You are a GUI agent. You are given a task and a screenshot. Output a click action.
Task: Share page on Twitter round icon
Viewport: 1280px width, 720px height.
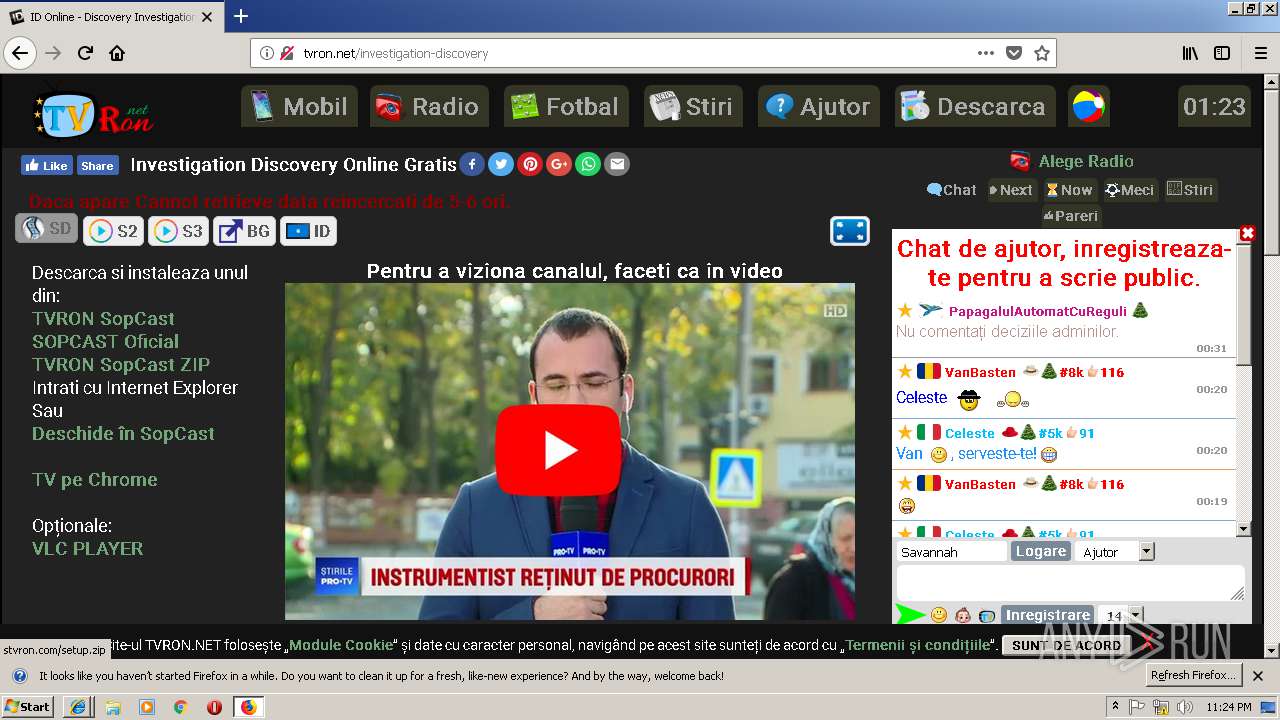click(501, 164)
